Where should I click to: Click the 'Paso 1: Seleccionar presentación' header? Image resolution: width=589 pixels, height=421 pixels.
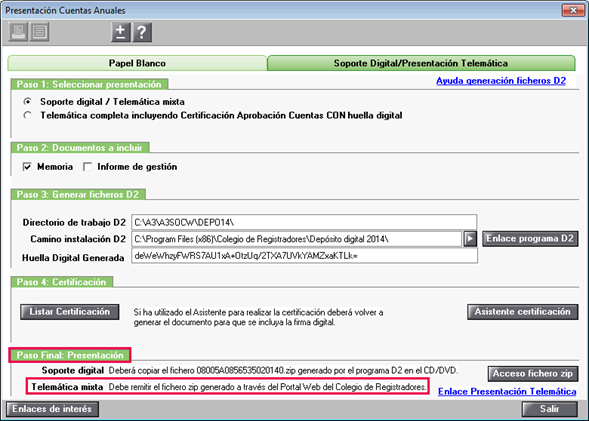tap(89, 85)
